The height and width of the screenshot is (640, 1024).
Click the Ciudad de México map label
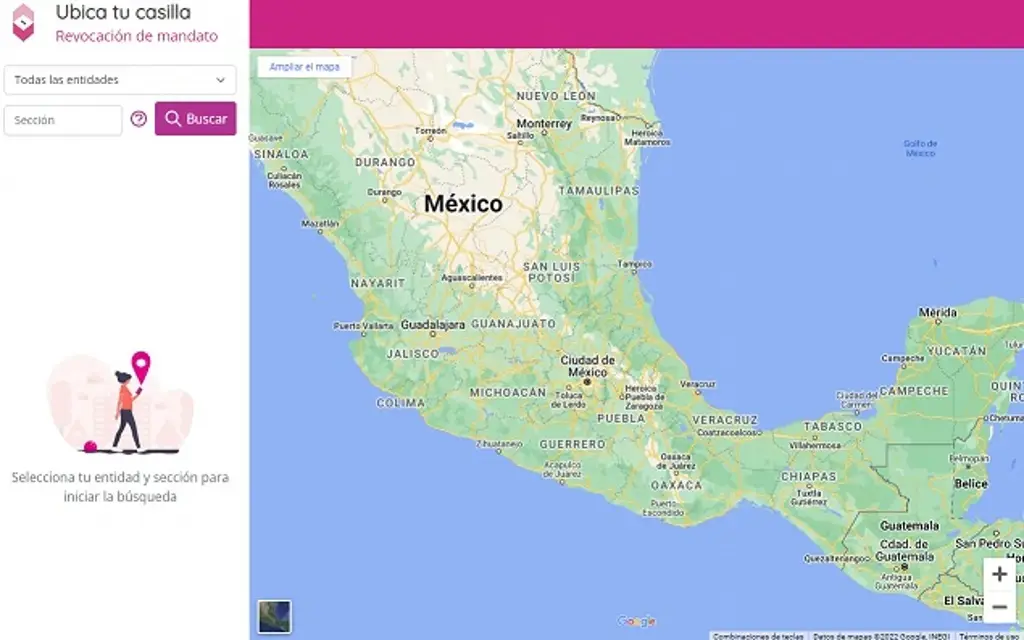587,366
